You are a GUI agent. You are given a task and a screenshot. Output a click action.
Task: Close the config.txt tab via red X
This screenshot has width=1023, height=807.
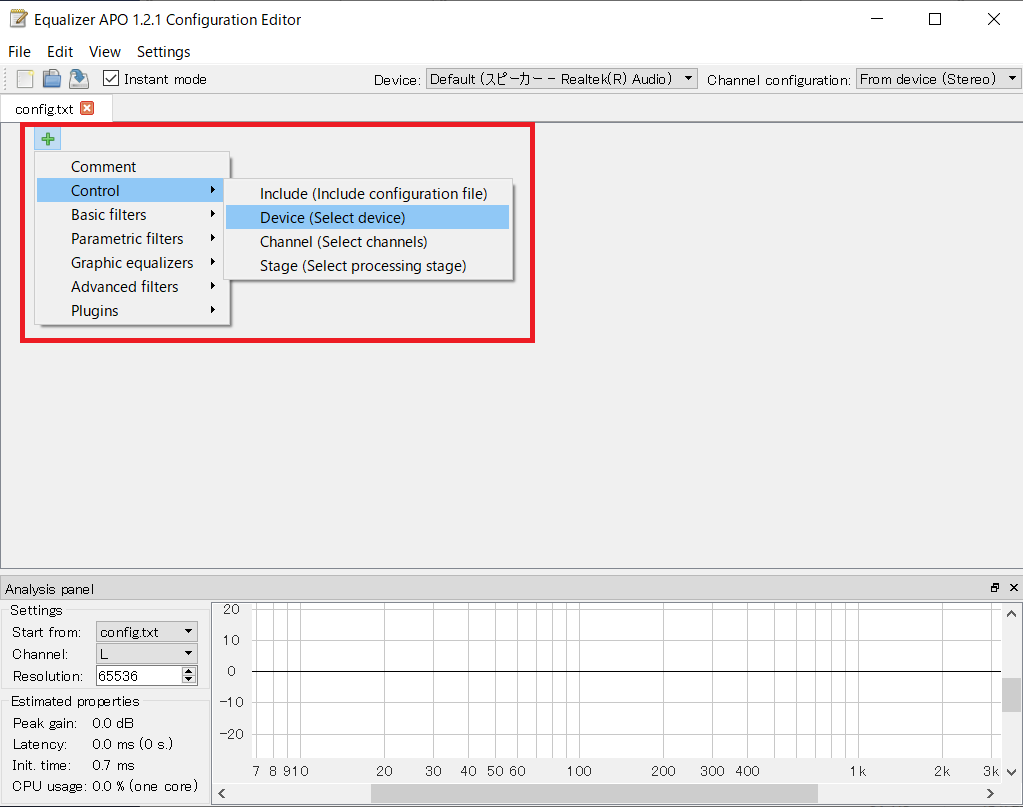click(x=87, y=108)
